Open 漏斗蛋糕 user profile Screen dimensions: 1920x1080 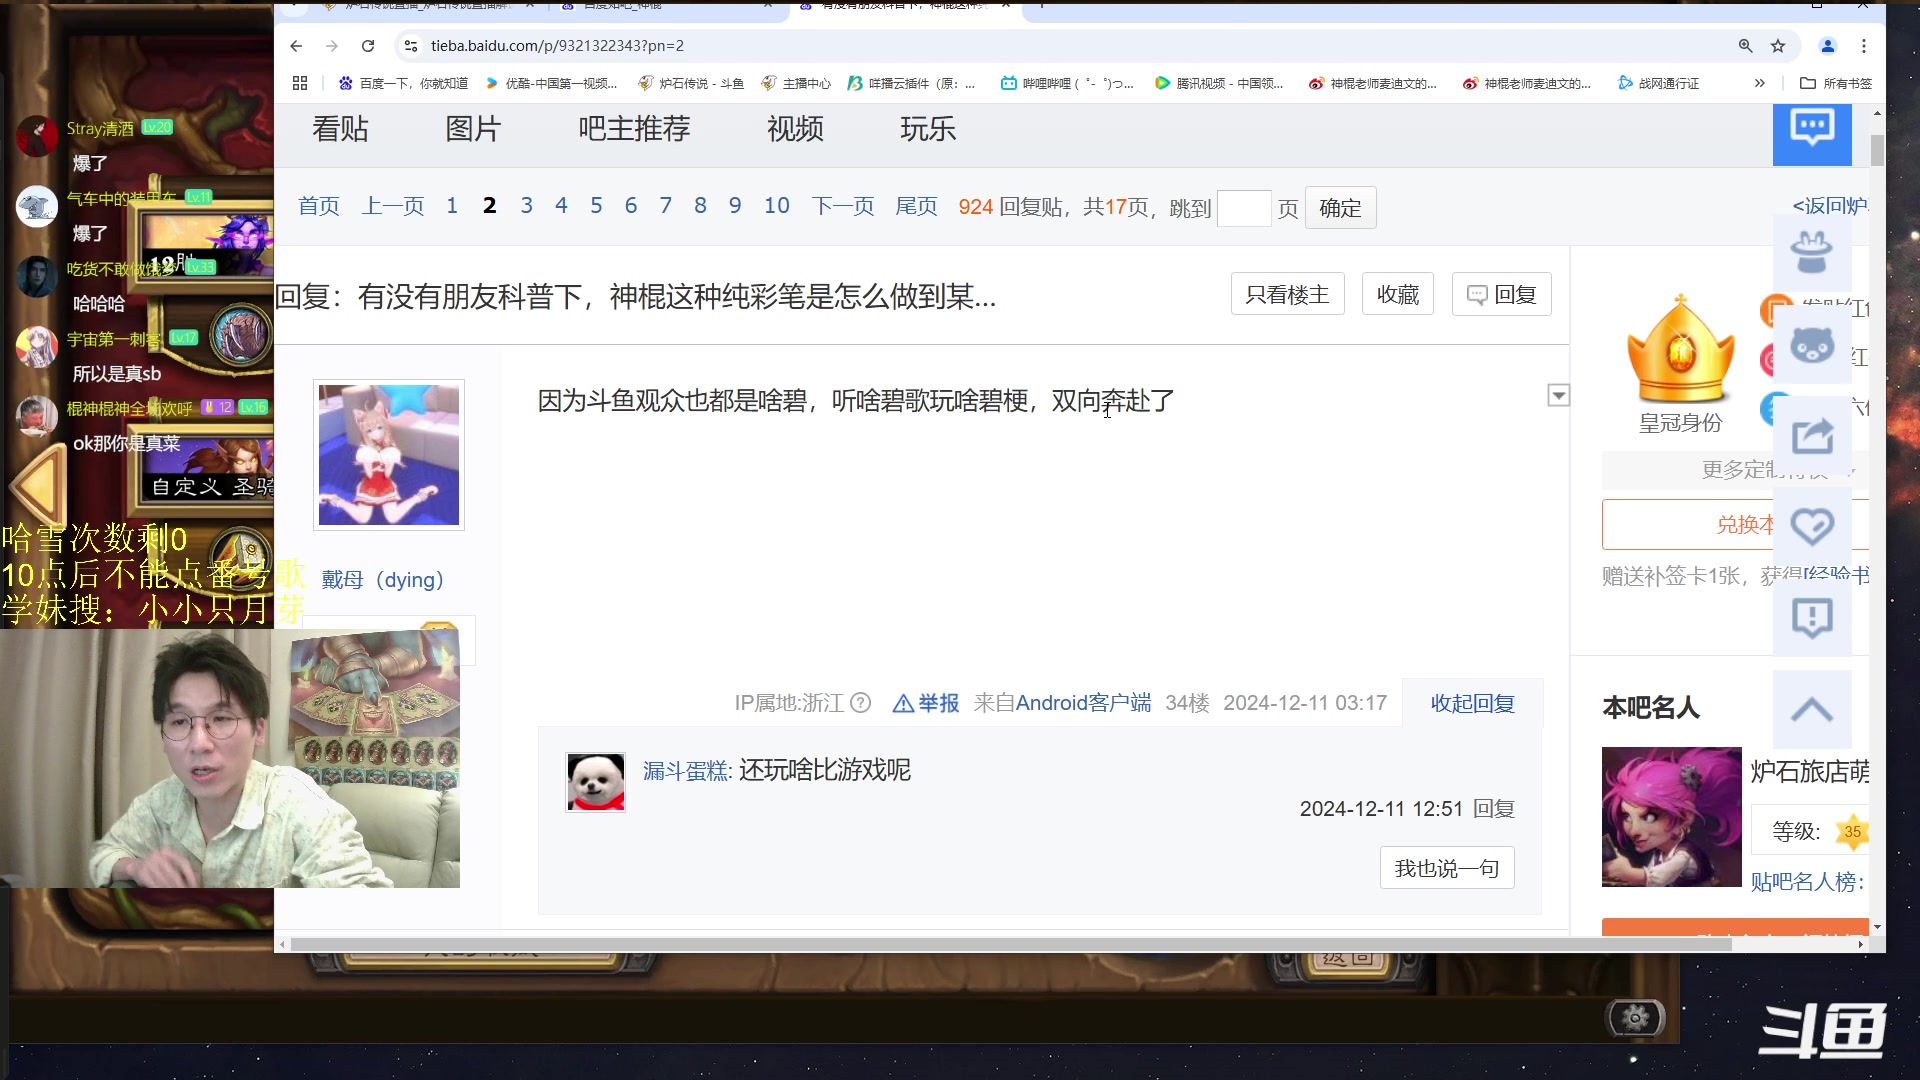point(685,771)
